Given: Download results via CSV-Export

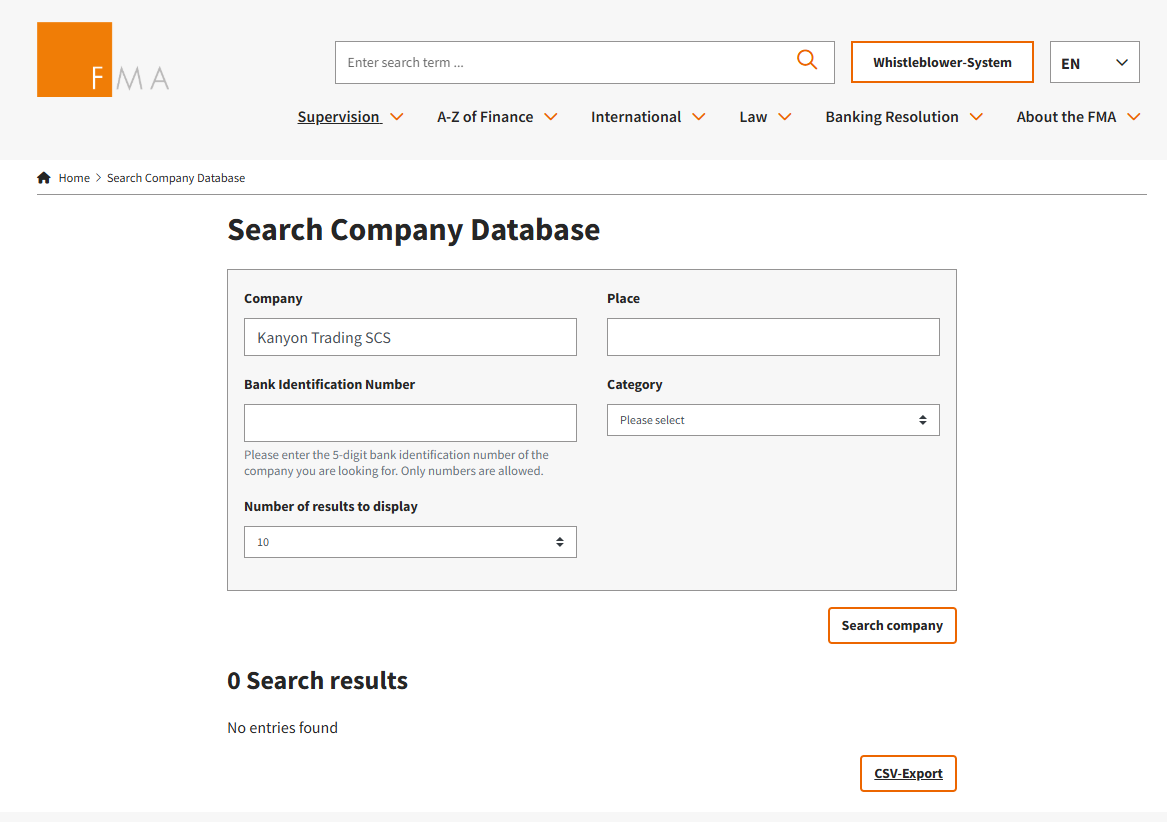Looking at the screenshot, I should click(x=907, y=773).
